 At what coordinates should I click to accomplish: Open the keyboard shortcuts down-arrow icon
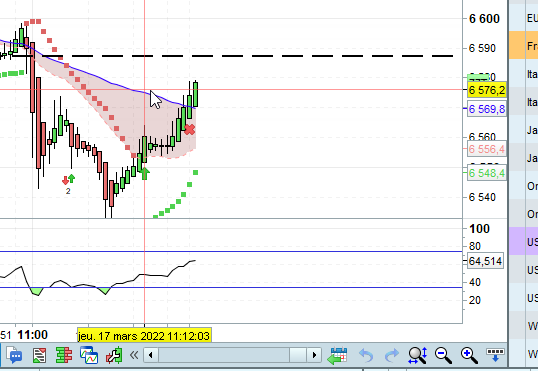pos(495,355)
